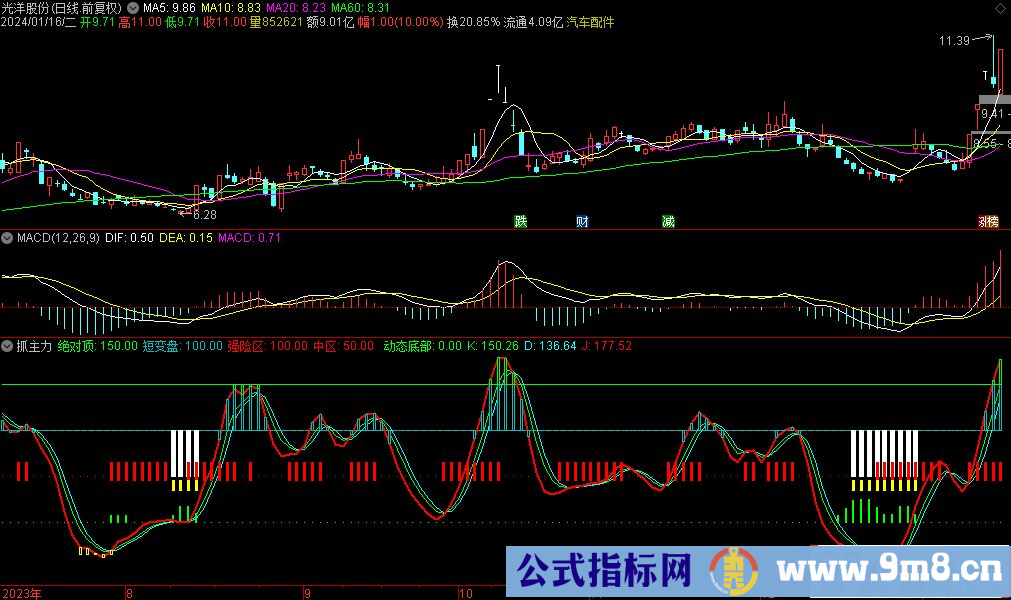Open the dropdown next to 光洋股份 title

(x=133, y=8)
